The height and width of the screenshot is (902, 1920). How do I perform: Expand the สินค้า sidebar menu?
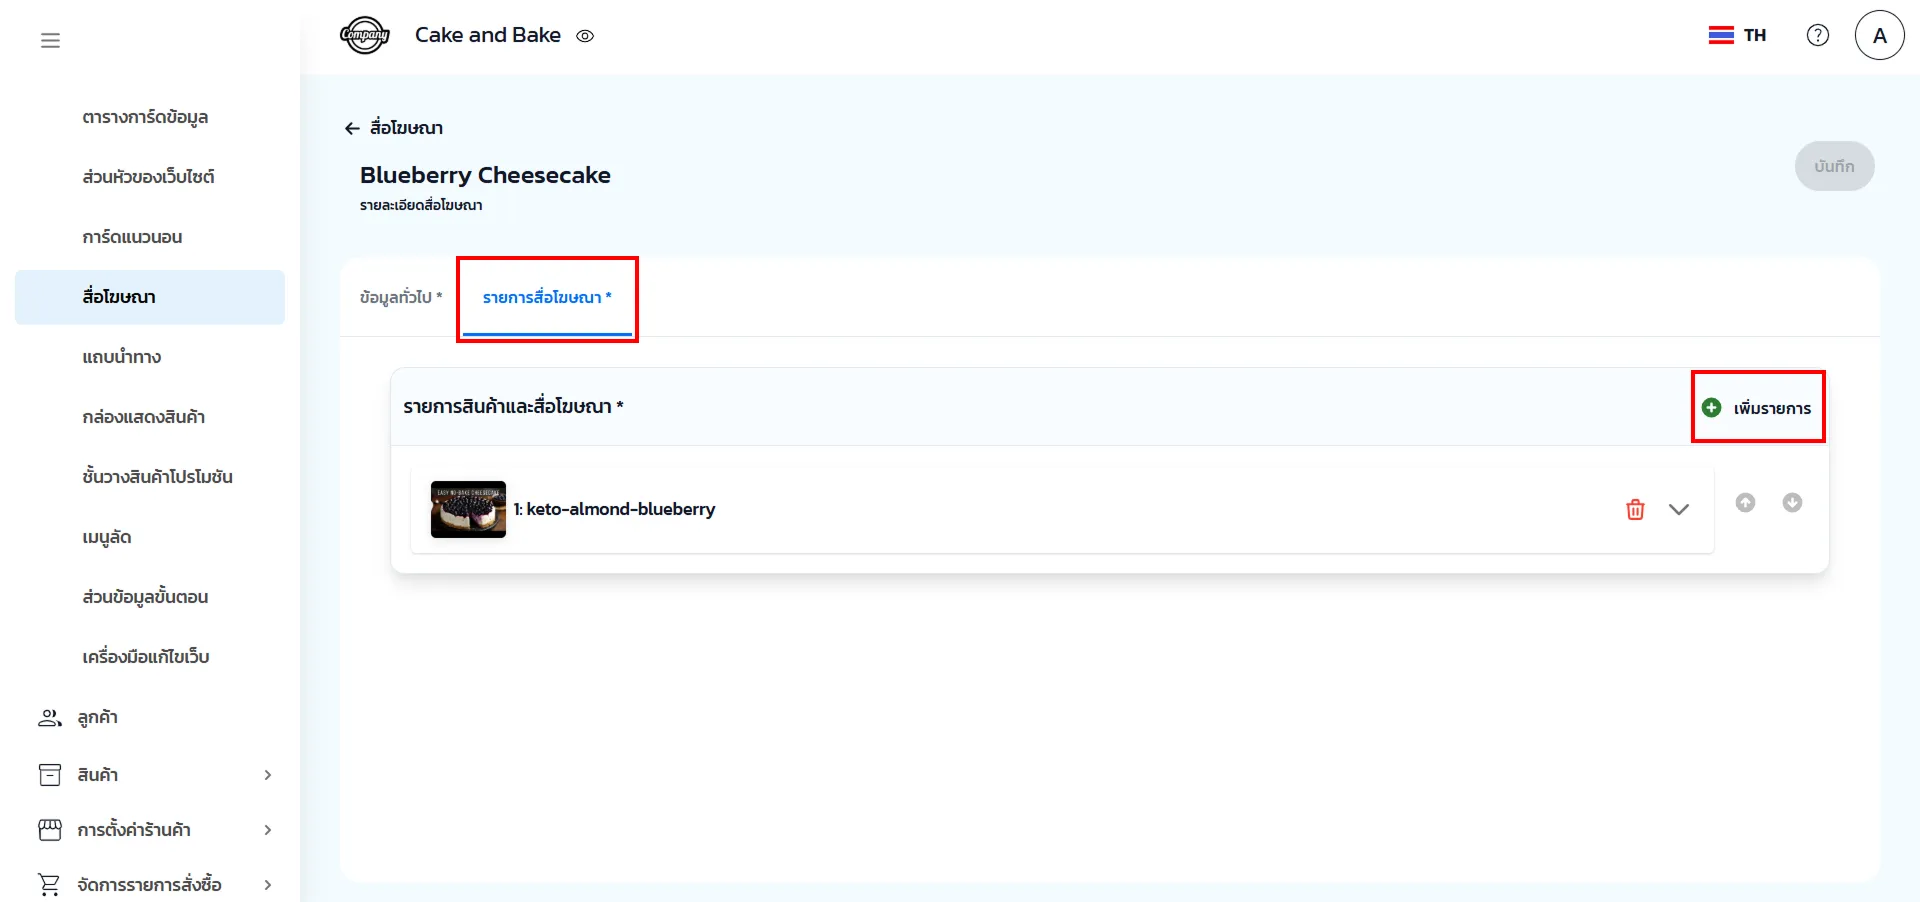coord(267,775)
